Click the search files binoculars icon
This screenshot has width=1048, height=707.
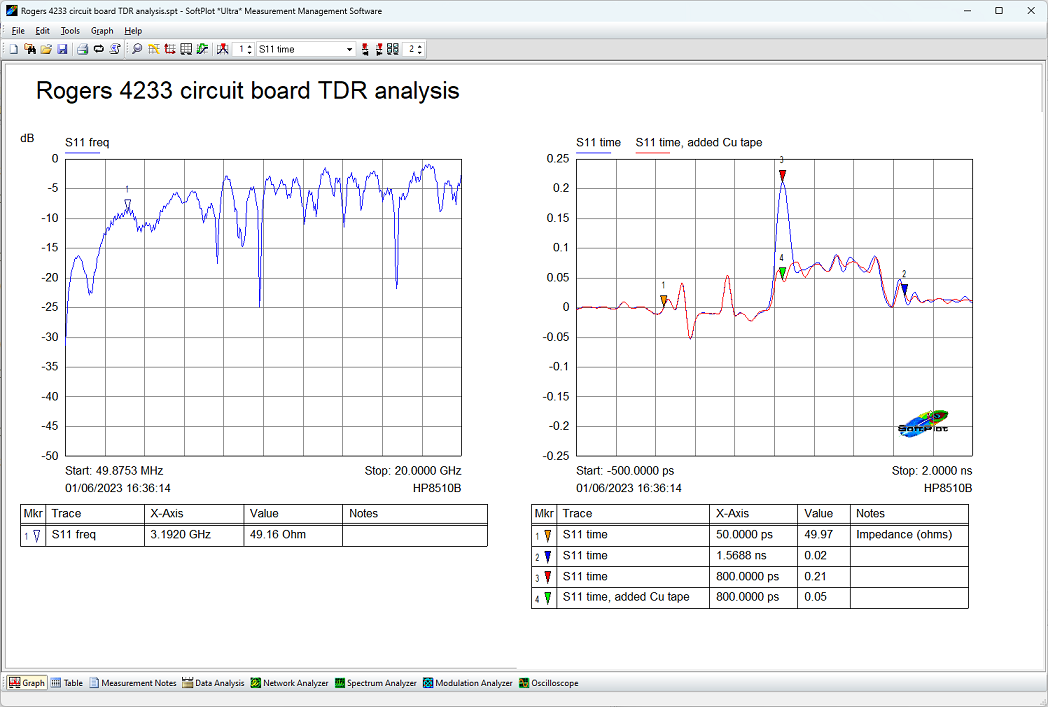[30, 49]
